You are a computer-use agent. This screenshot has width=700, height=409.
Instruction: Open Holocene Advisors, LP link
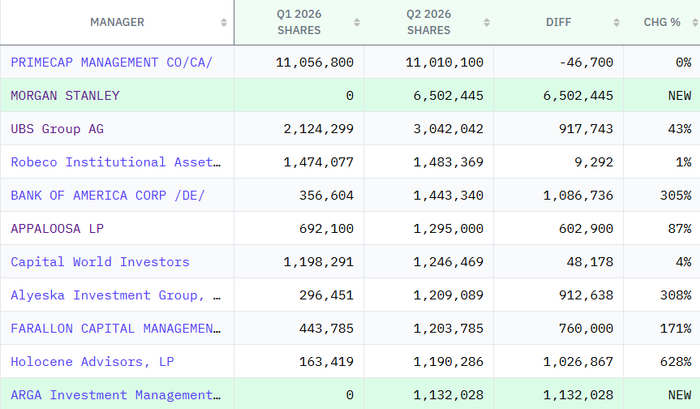point(92,362)
